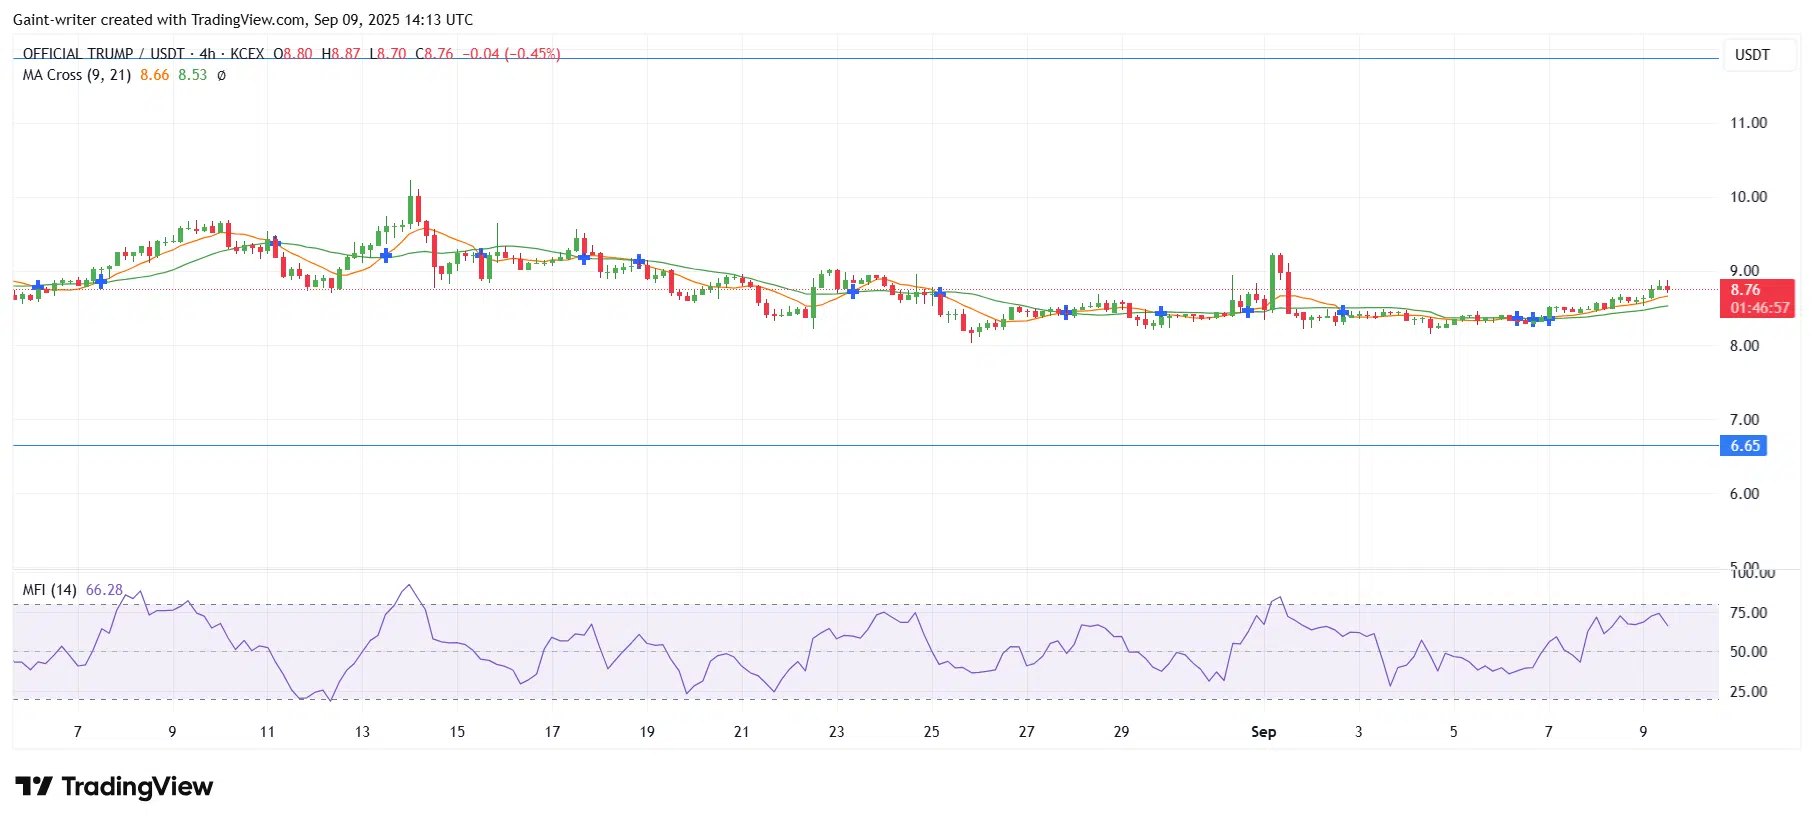
Task: Select the Sep label on the time axis
Action: pyautogui.click(x=1264, y=732)
